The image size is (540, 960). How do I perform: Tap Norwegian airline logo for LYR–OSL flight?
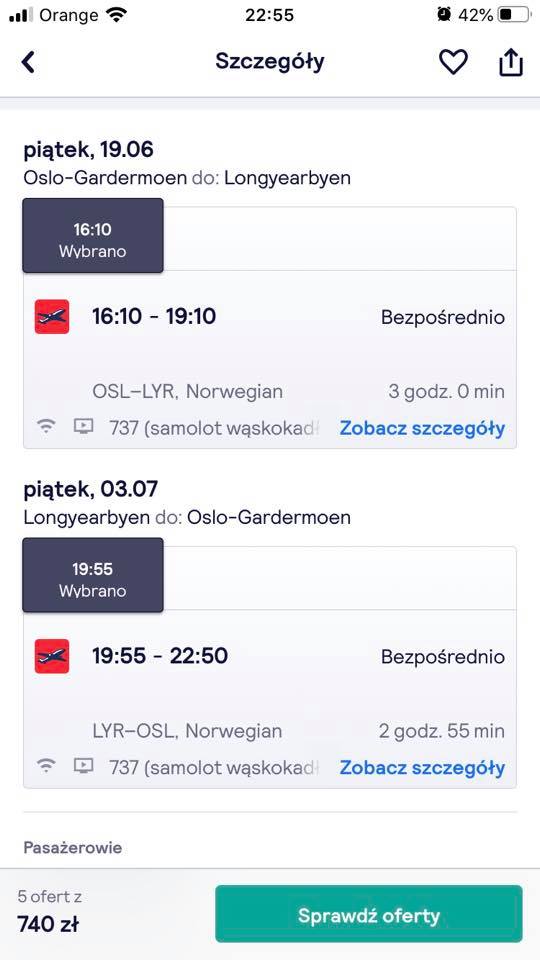tap(52, 656)
